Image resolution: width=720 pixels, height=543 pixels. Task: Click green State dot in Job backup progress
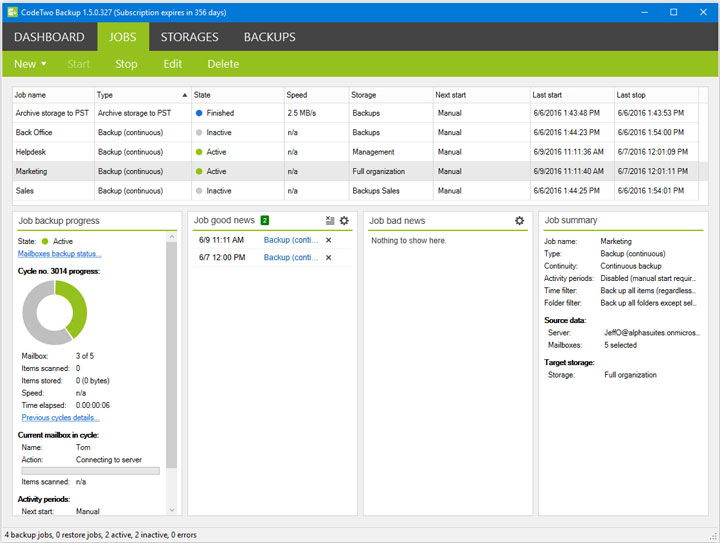coord(45,241)
